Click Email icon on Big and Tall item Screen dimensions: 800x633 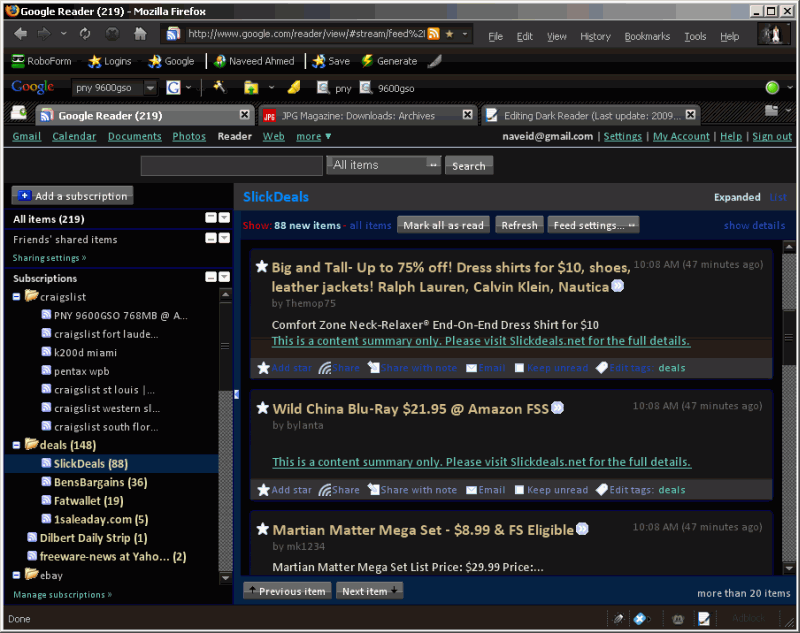coord(472,368)
